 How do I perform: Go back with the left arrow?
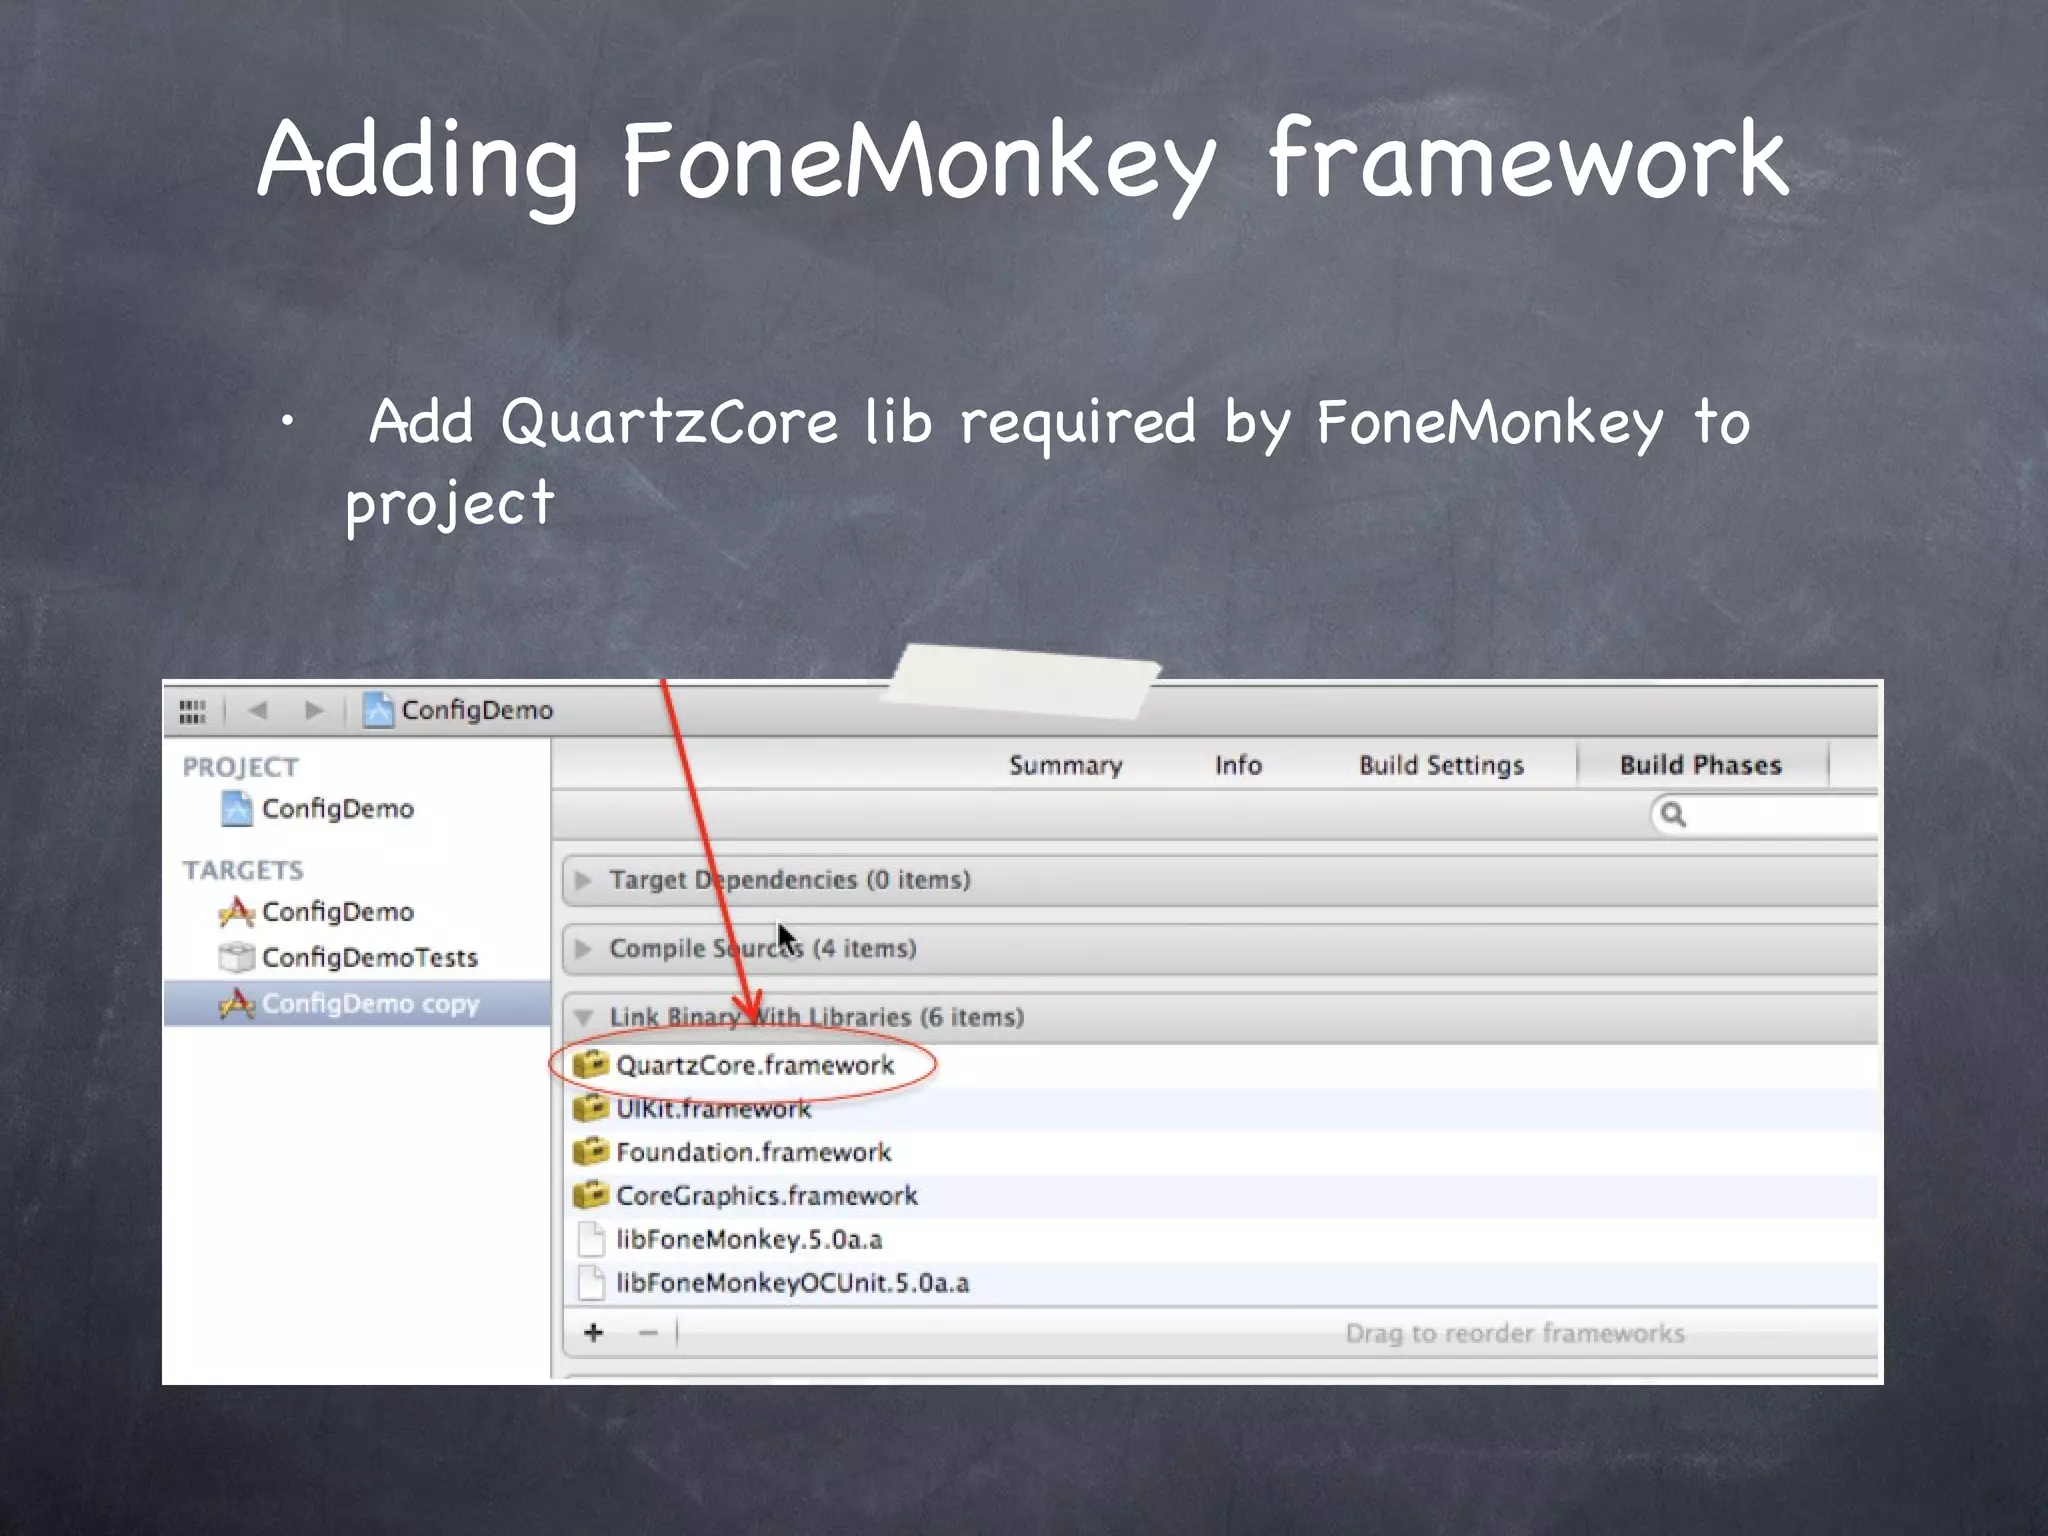point(258,710)
